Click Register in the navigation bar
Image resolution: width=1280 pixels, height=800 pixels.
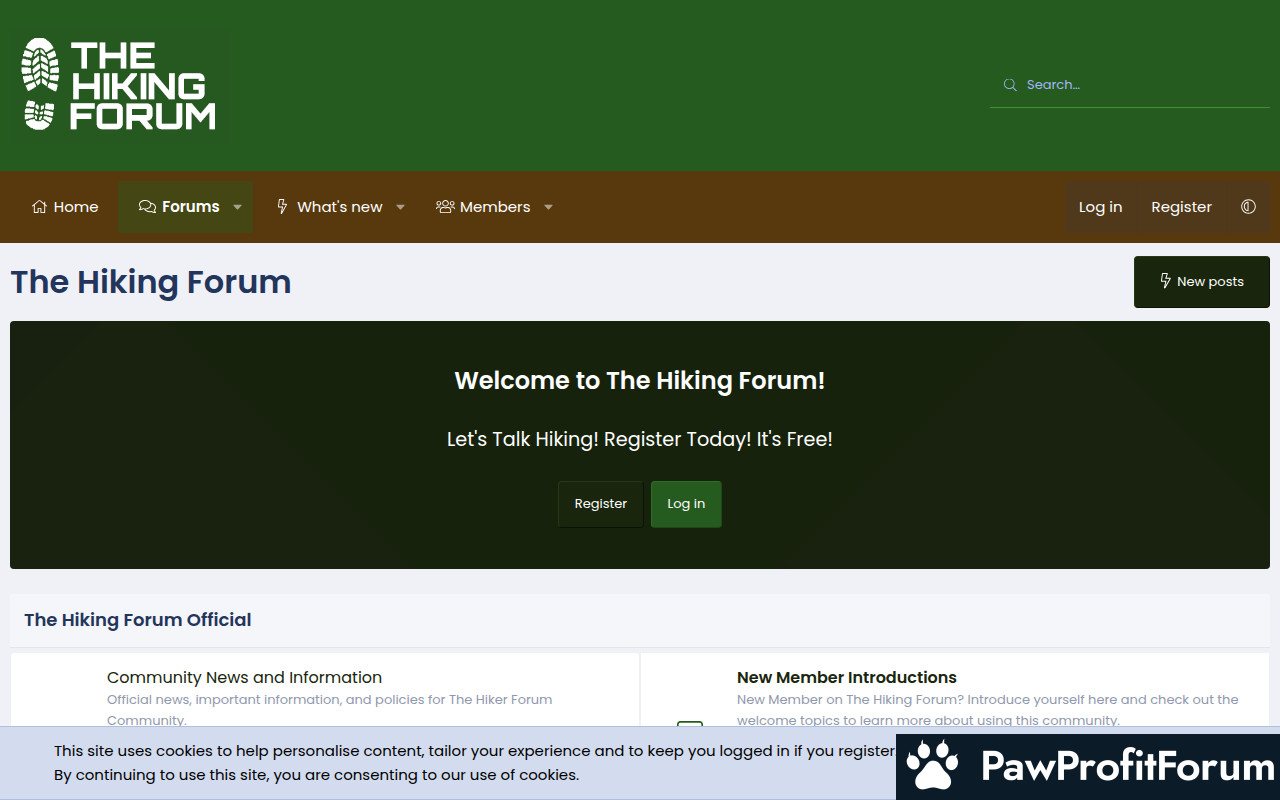pos(1181,207)
